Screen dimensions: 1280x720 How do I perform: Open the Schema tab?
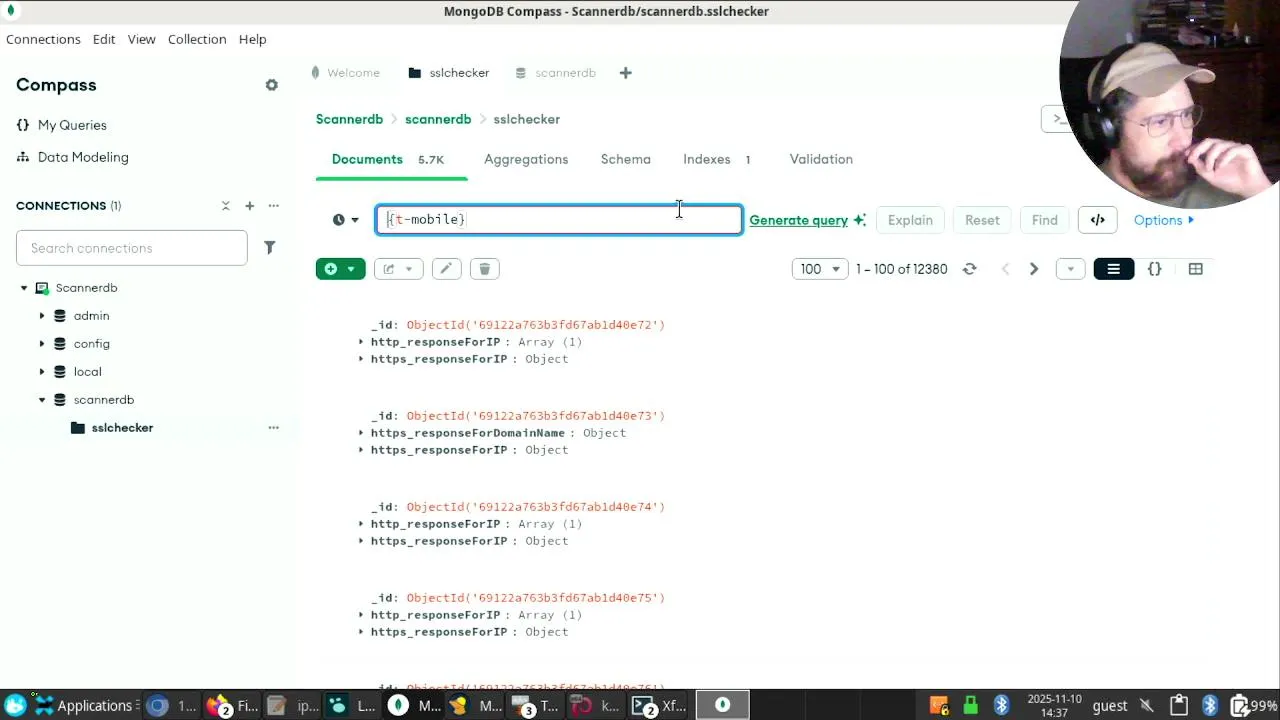click(626, 159)
